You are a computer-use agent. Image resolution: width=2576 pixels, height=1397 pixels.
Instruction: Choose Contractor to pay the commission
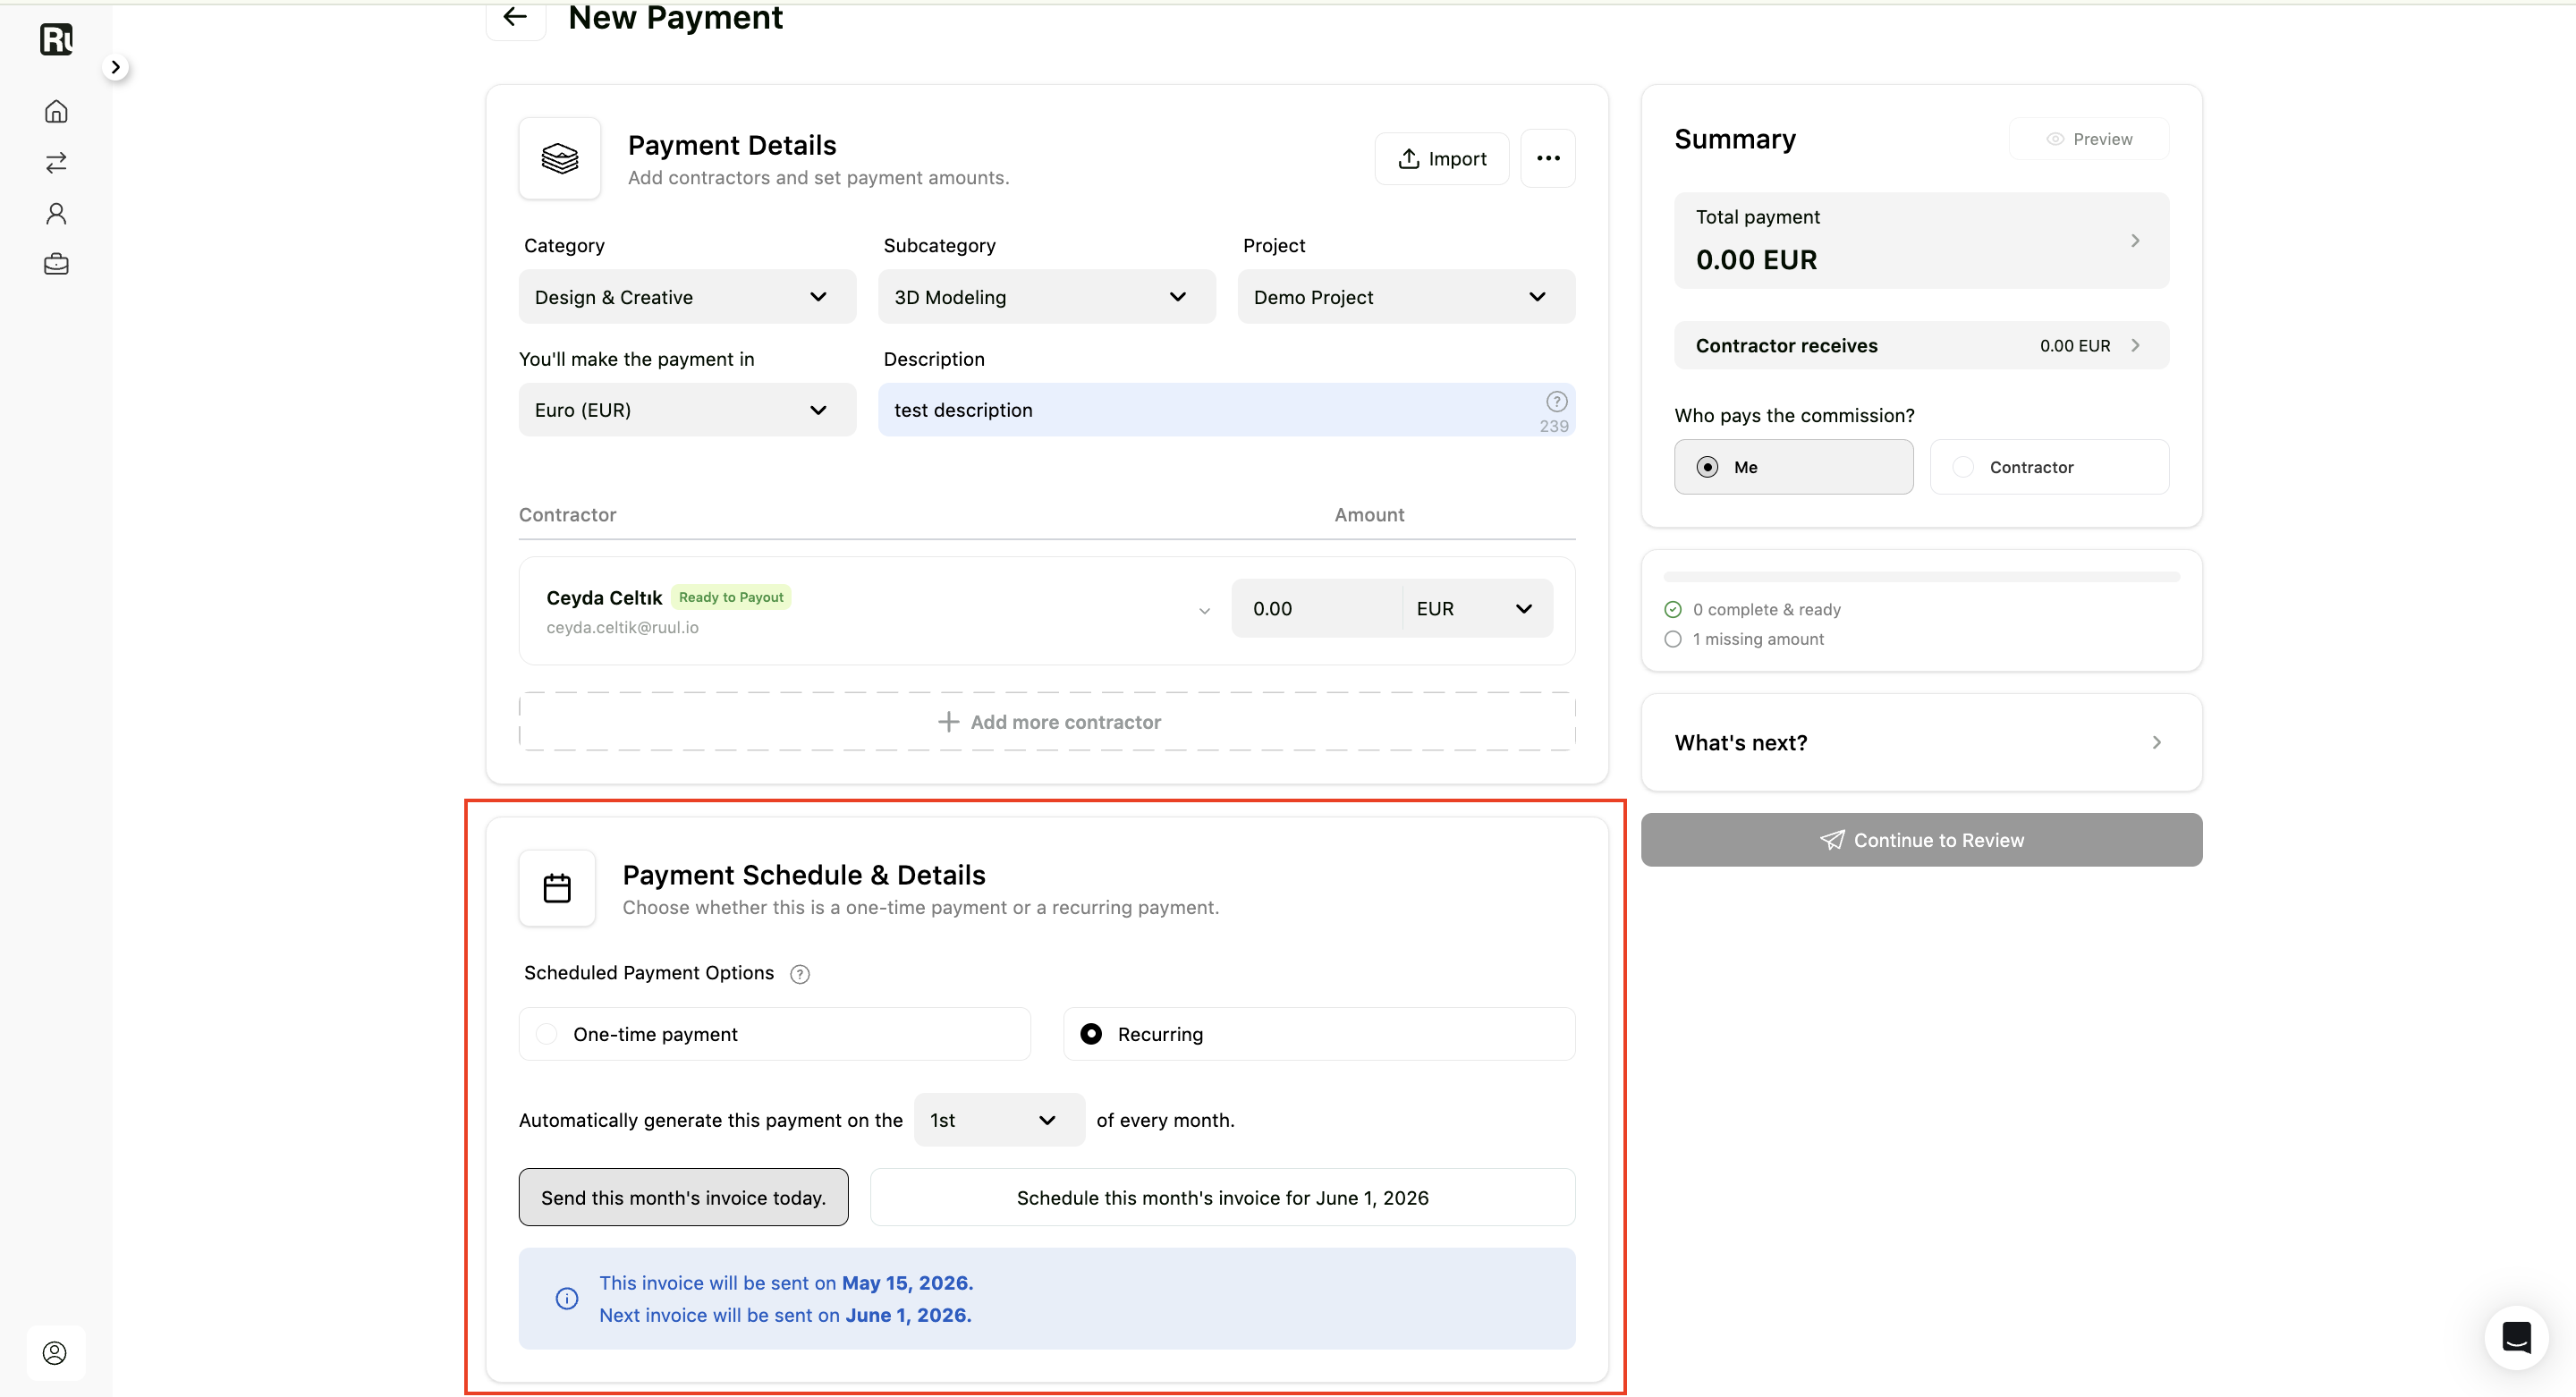pyautogui.click(x=2049, y=467)
